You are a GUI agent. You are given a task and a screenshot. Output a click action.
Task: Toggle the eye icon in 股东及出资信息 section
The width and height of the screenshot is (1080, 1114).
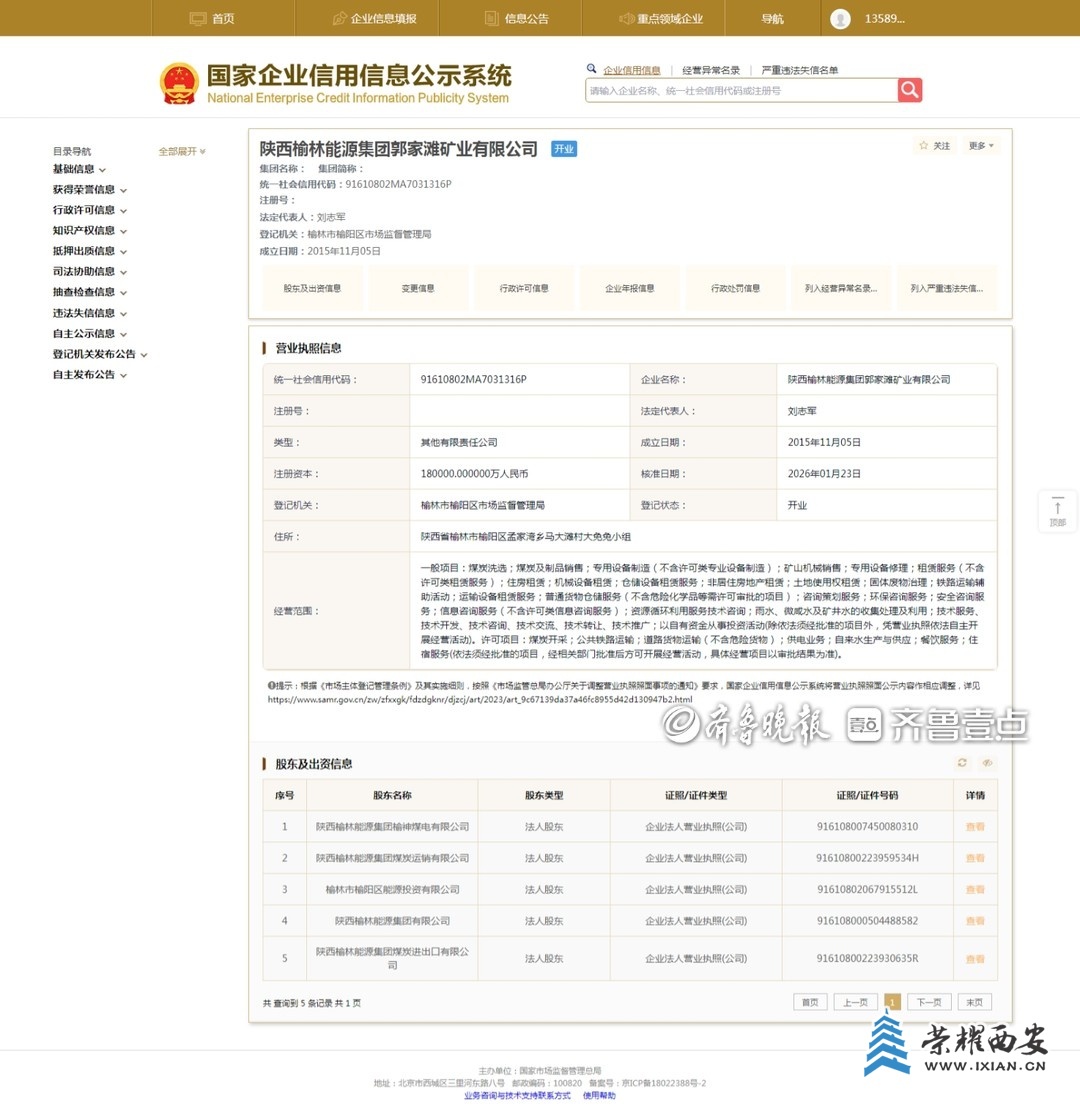(x=987, y=762)
